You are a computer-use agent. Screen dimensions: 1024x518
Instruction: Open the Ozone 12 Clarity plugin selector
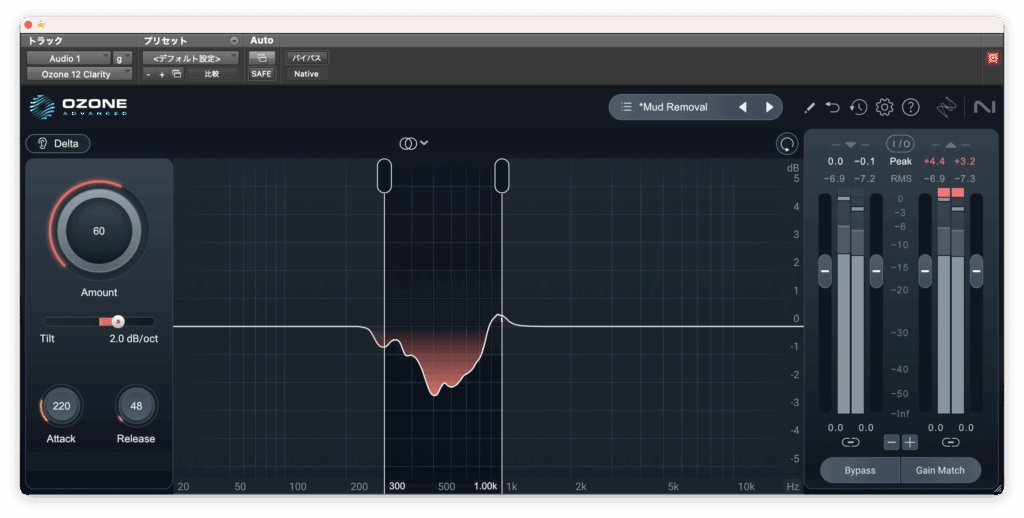(x=79, y=74)
